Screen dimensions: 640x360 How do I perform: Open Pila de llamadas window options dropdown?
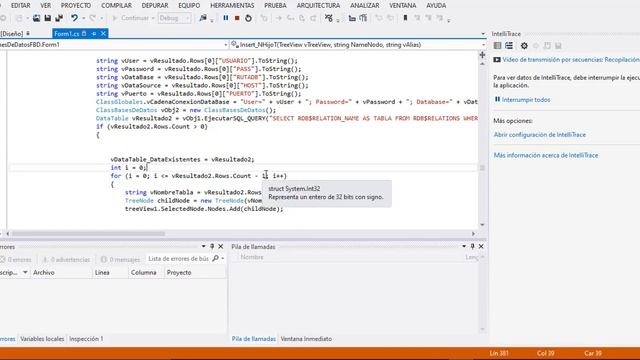[x=464, y=247]
